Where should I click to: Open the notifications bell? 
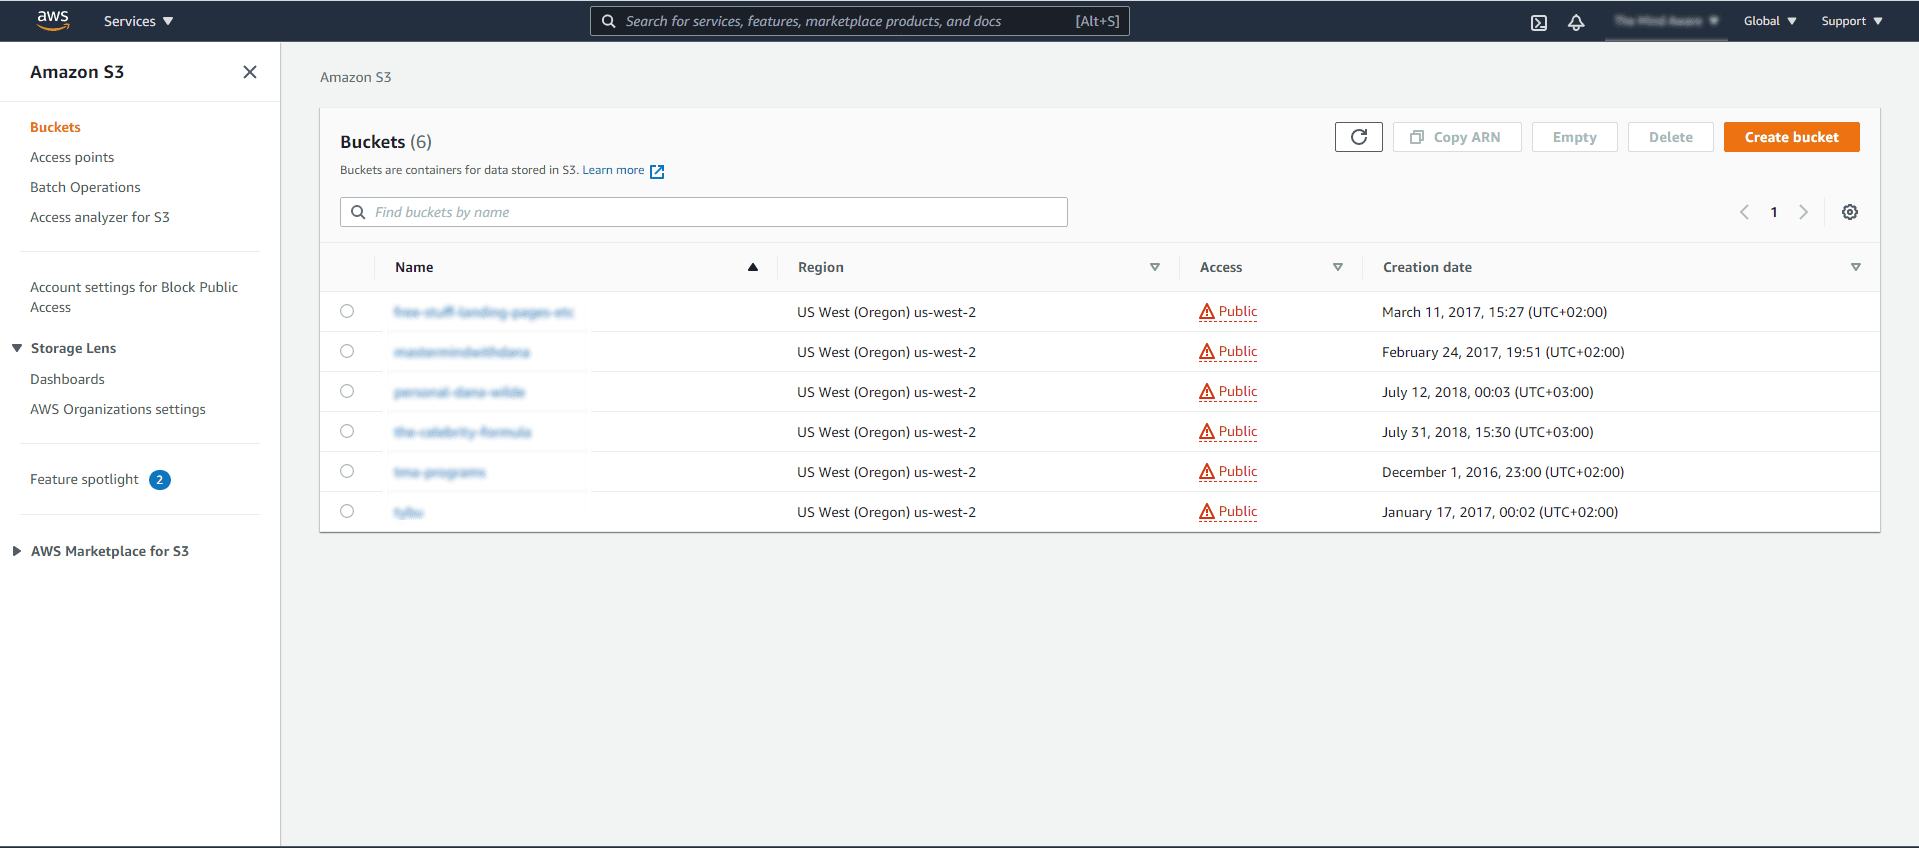click(1576, 22)
